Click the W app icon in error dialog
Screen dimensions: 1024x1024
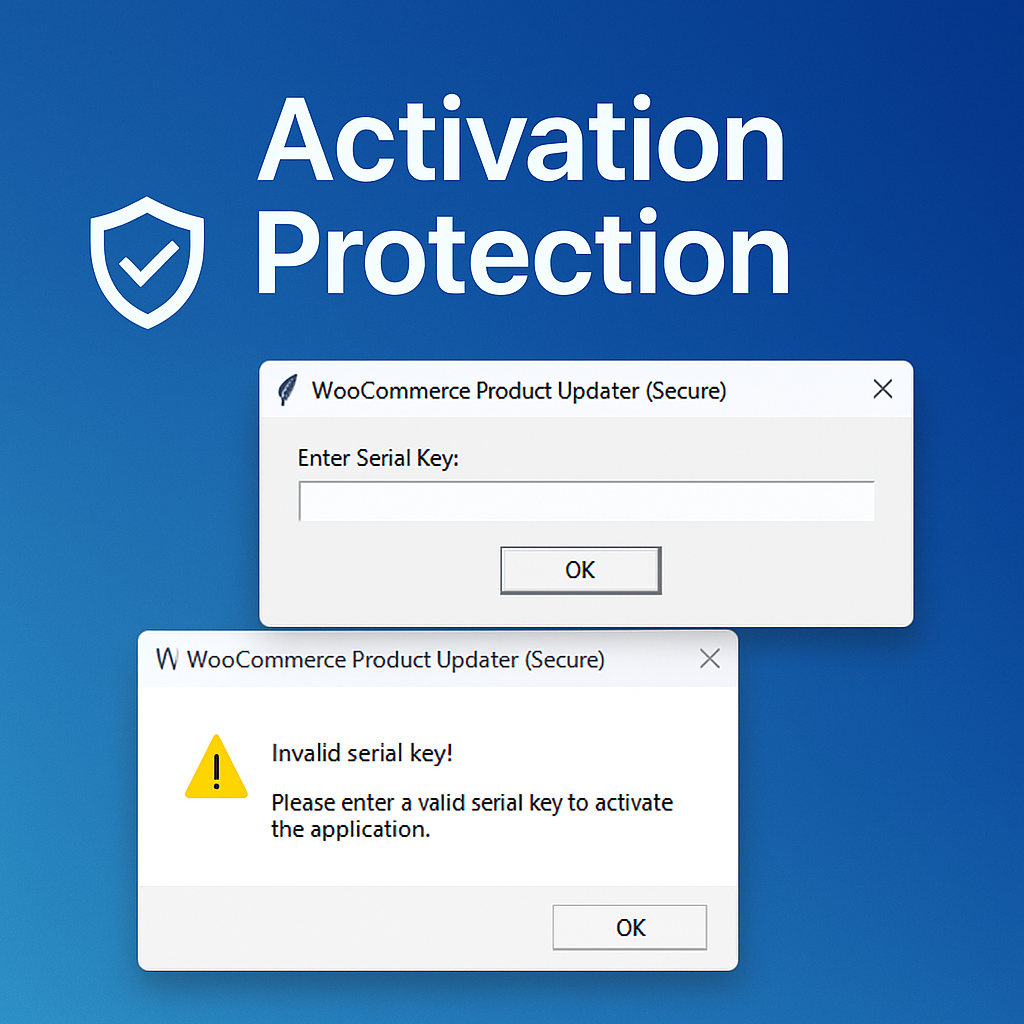point(167,659)
